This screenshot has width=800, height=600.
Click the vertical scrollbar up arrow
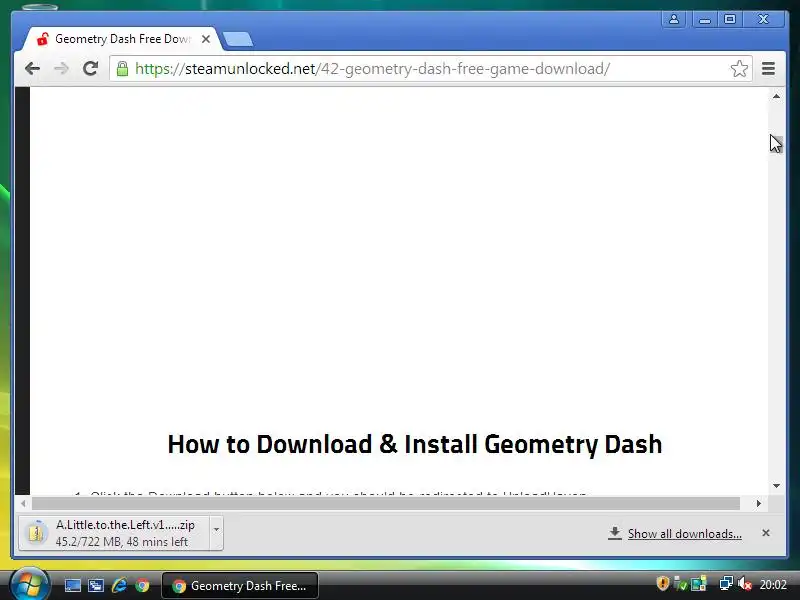click(776, 96)
